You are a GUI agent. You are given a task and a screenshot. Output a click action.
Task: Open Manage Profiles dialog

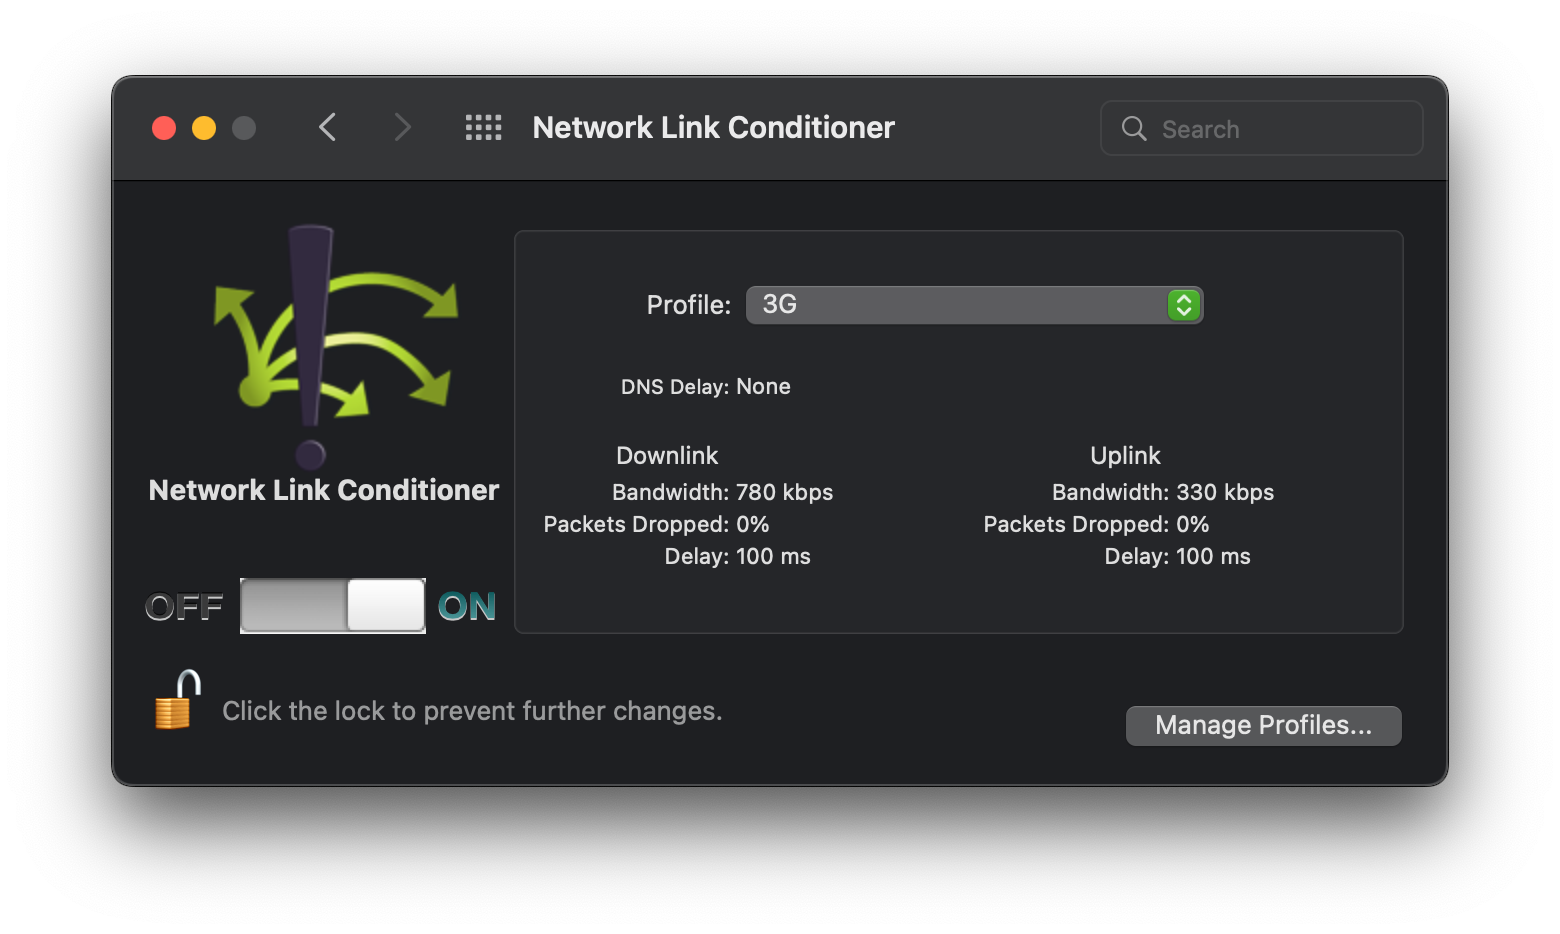click(x=1264, y=725)
